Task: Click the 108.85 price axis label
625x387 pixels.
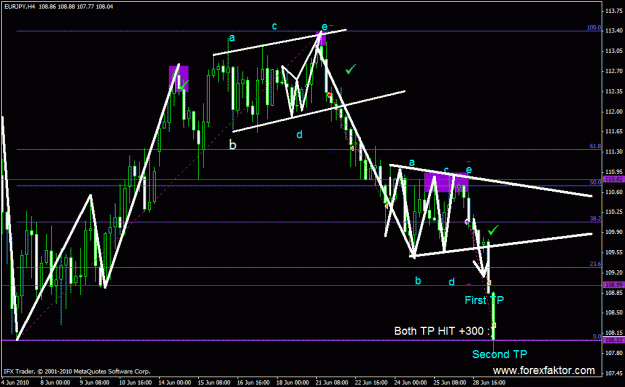Action: [x=614, y=293]
